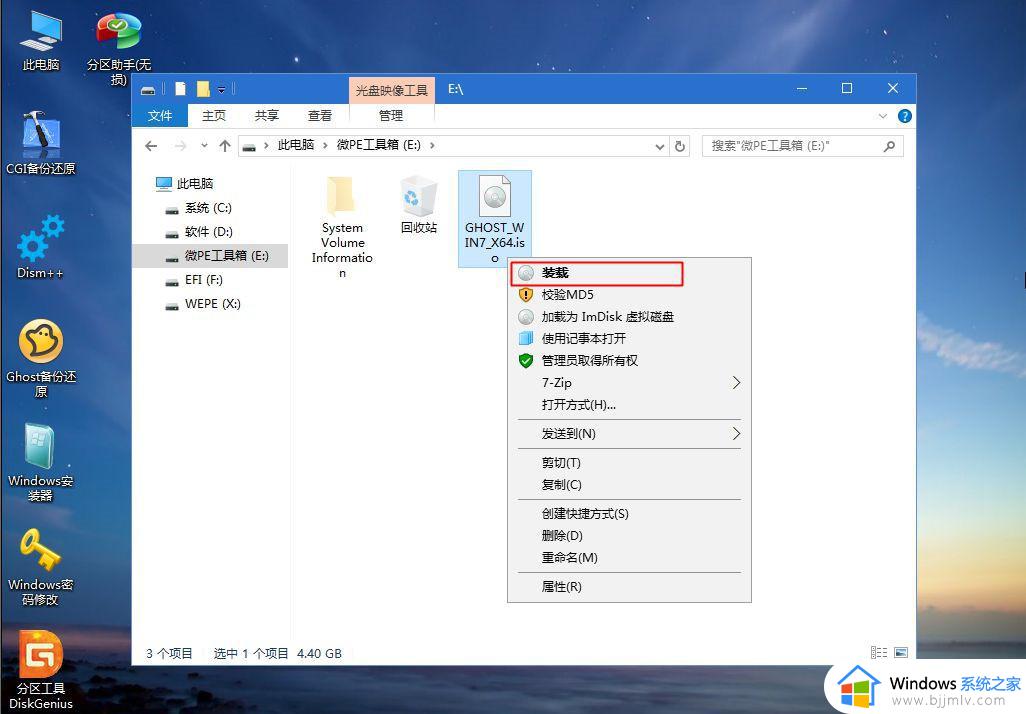This screenshot has height=714, width=1026.
Task: Switch to the 主页 ribbon tab
Action: (213, 116)
